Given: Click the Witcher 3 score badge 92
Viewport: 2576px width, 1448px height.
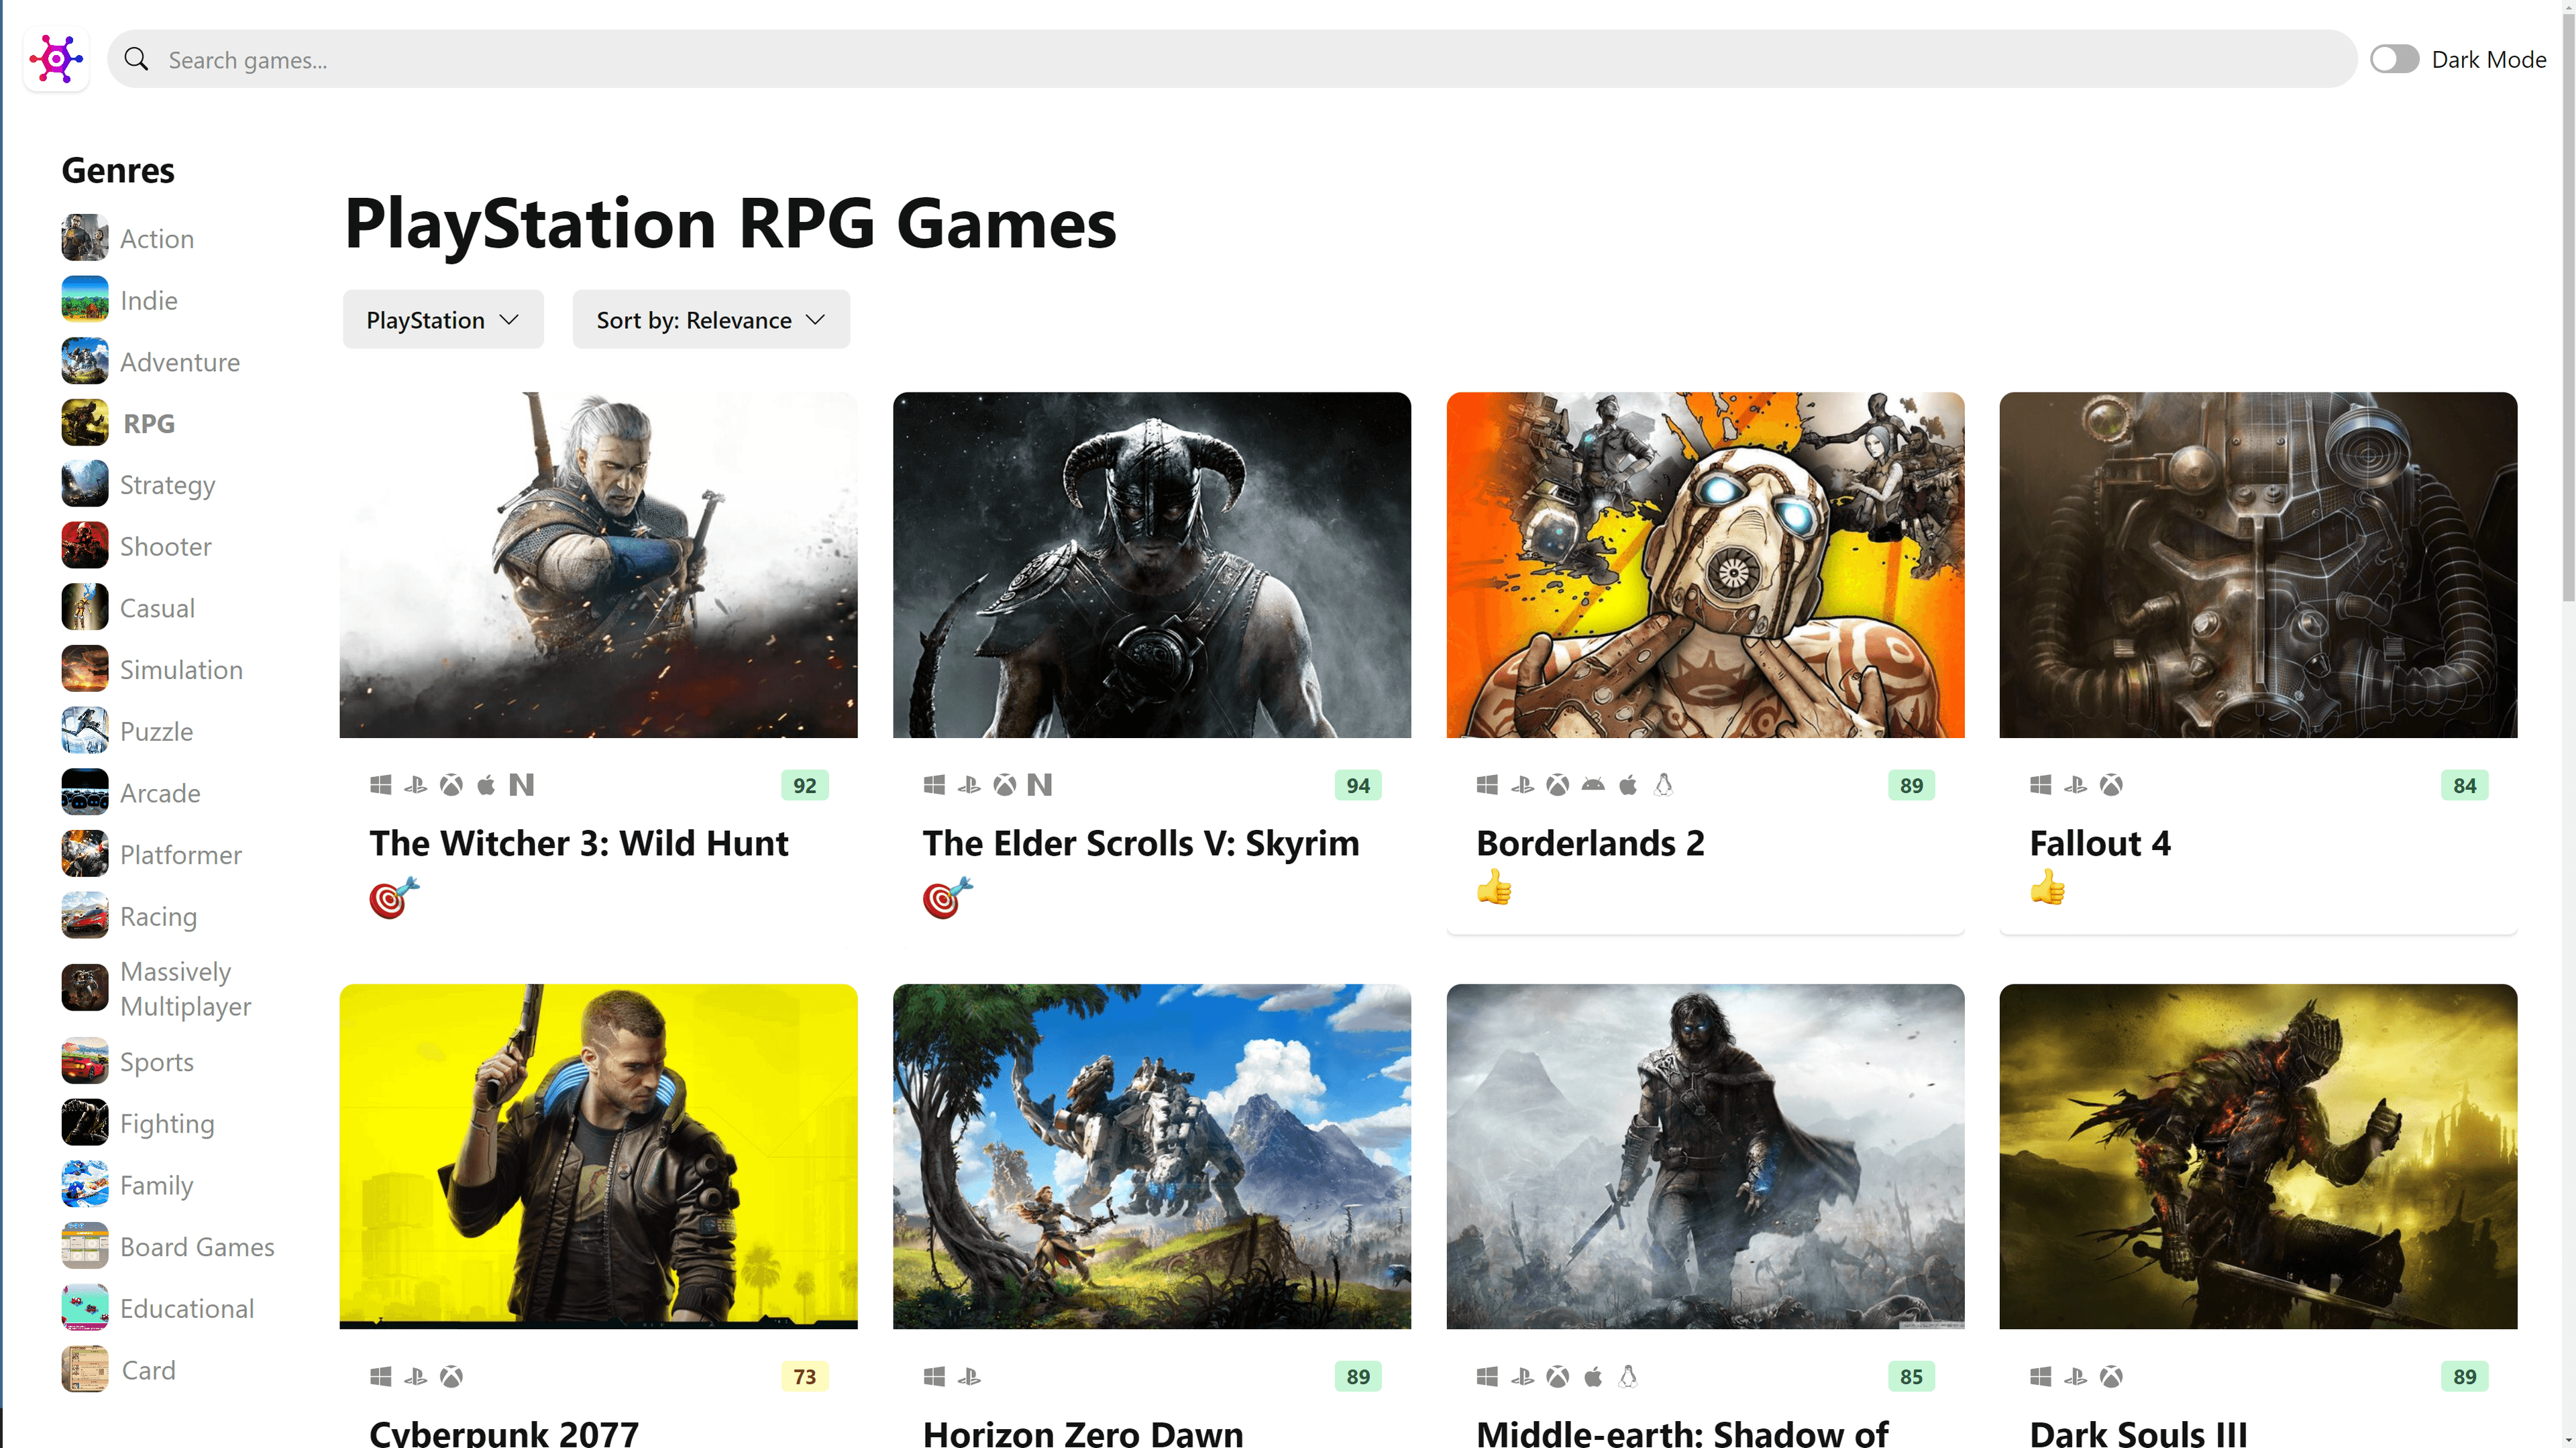Looking at the screenshot, I should pyautogui.click(x=804, y=785).
